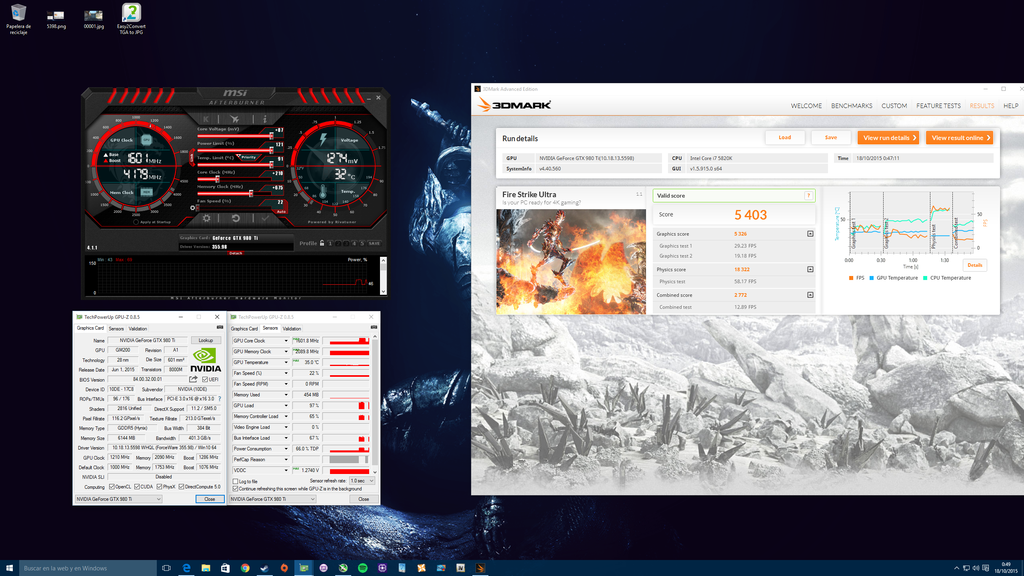The width and height of the screenshot is (1024, 576).
Task: Expand the Physics score details
Action: 810,269
